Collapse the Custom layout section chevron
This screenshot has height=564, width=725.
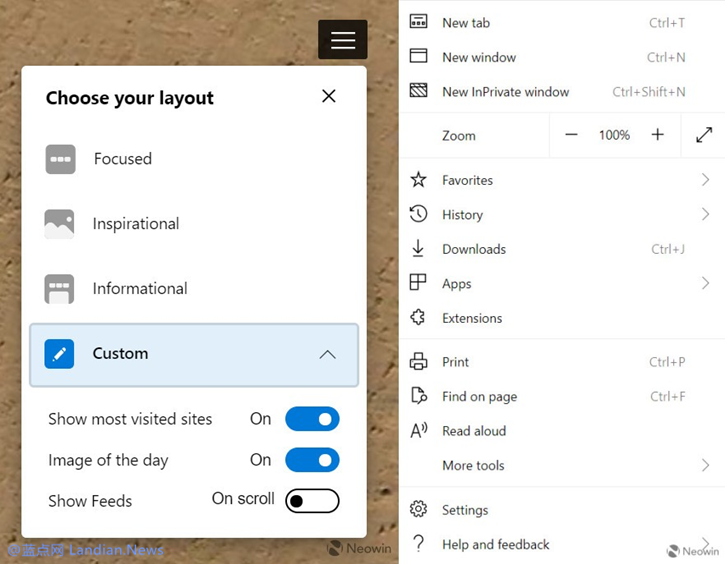327,354
